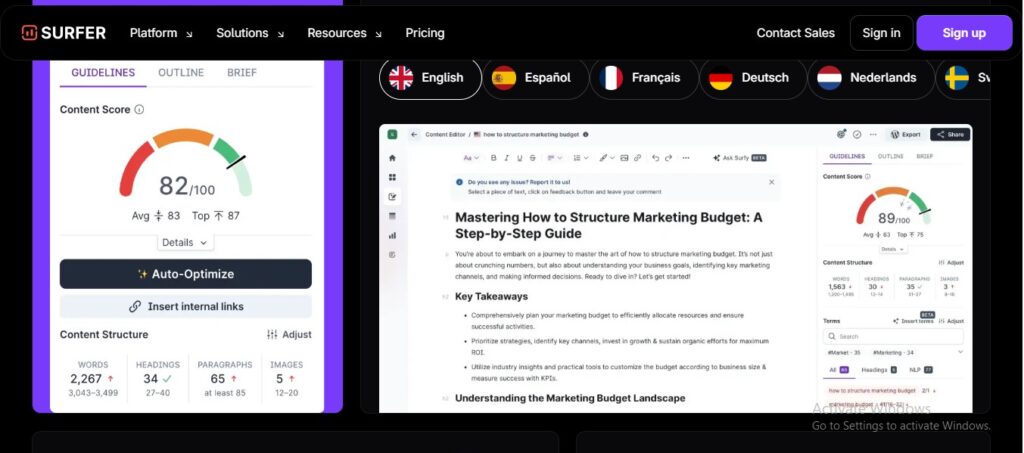The image size is (1024, 453).
Task: Open Ask Surfy BETA assistant
Action: [x=739, y=158]
